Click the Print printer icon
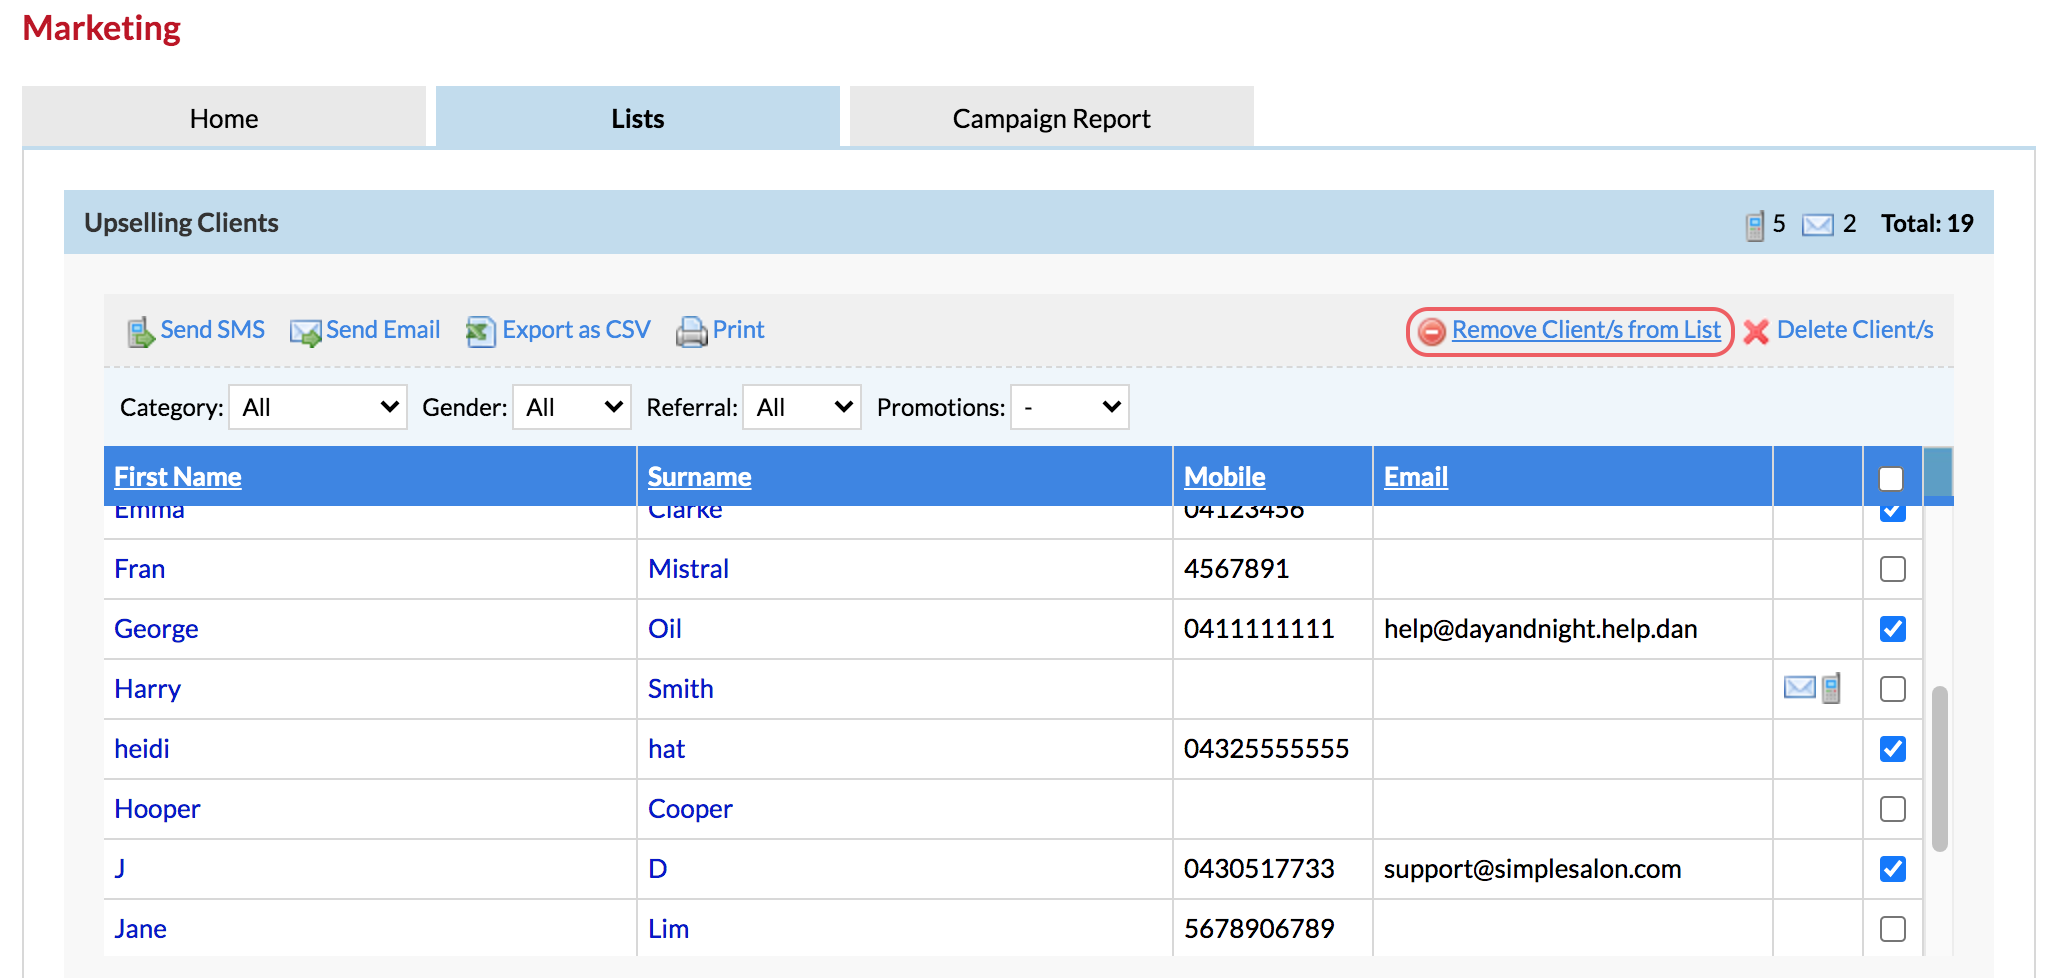 [691, 331]
